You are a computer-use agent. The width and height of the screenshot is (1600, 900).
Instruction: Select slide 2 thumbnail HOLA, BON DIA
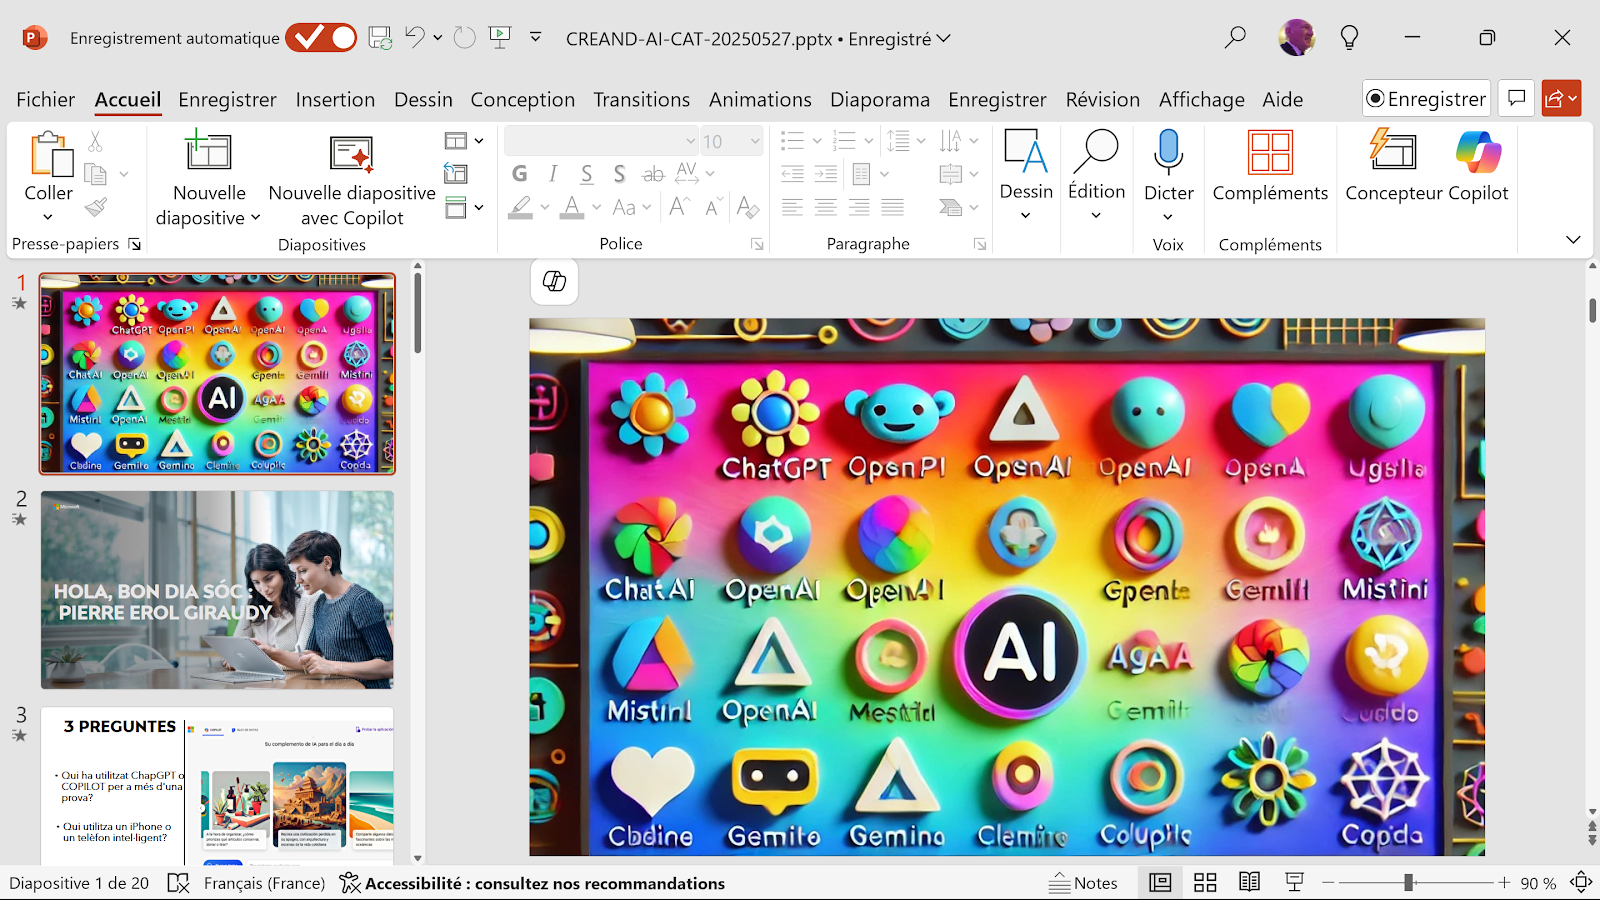coord(217,589)
